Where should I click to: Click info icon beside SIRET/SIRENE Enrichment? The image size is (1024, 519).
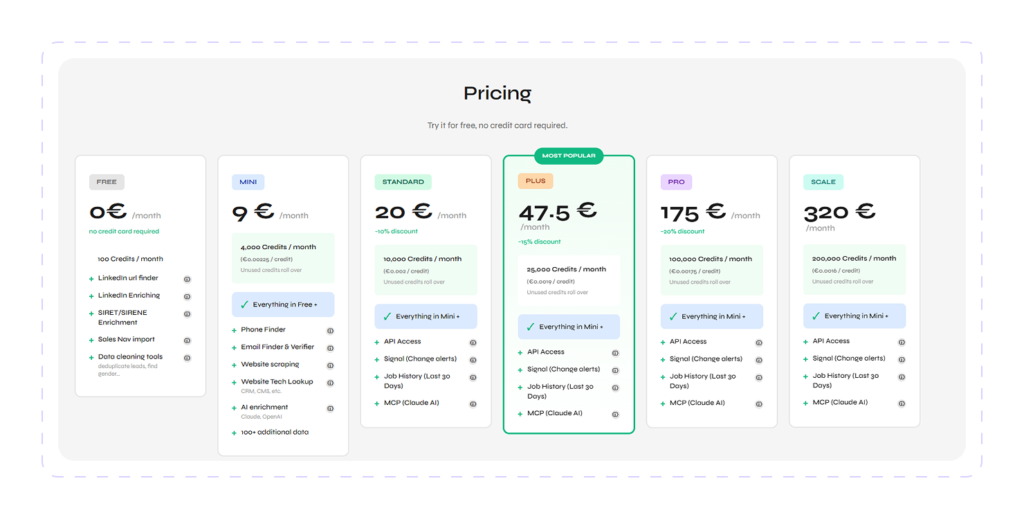(x=187, y=314)
